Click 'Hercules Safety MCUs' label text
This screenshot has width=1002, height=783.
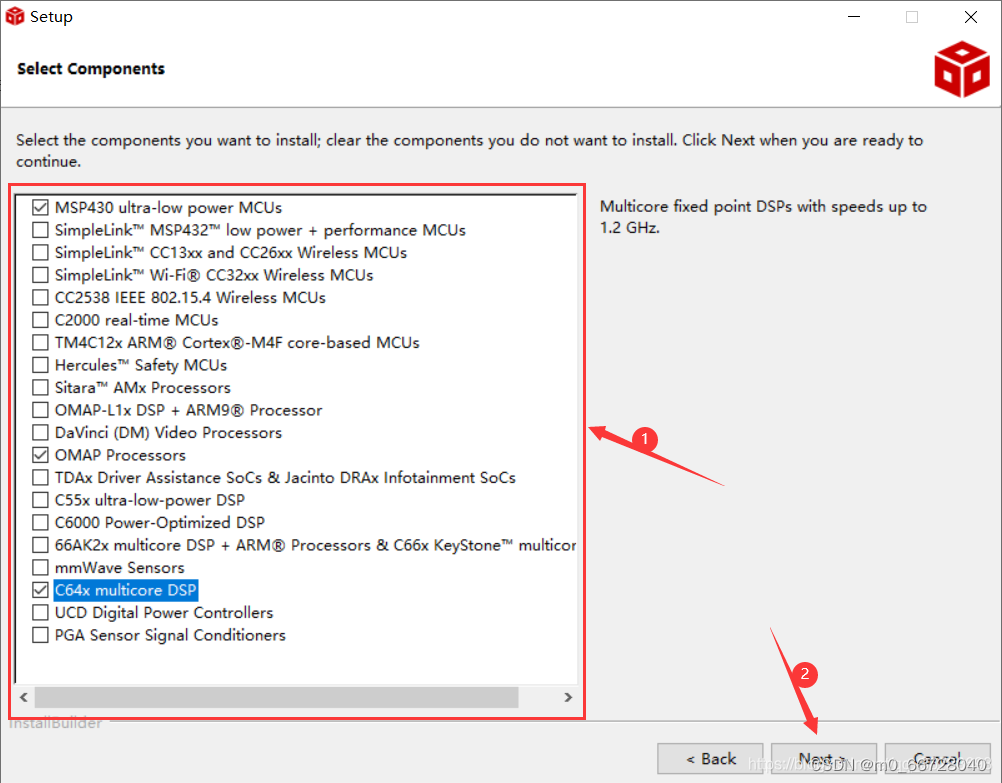pos(141,365)
